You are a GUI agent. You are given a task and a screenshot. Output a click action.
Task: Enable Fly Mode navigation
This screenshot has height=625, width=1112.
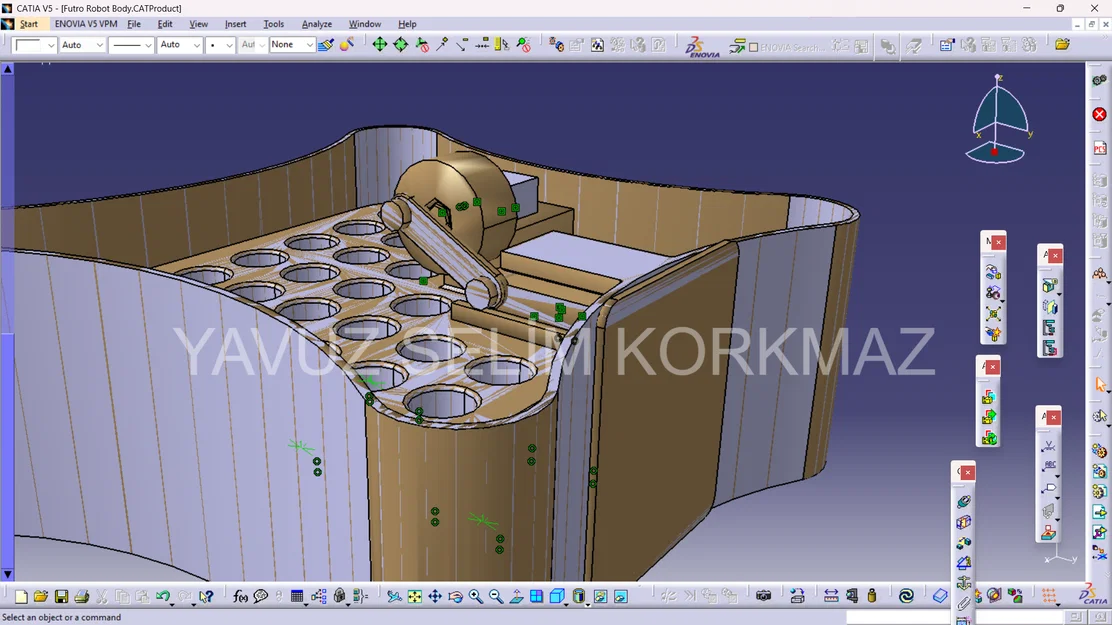tap(394, 596)
